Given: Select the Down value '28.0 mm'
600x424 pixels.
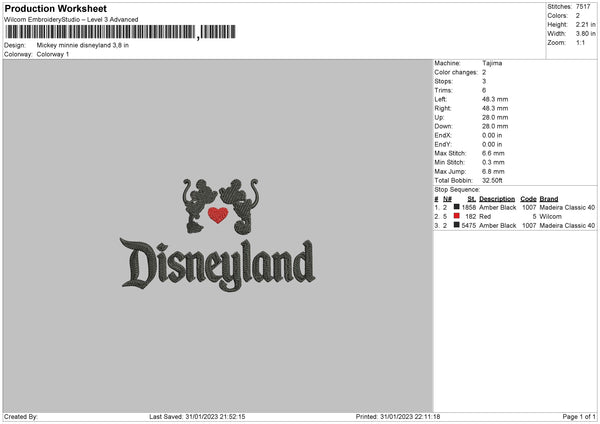Looking at the screenshot, I should [495, 126].
